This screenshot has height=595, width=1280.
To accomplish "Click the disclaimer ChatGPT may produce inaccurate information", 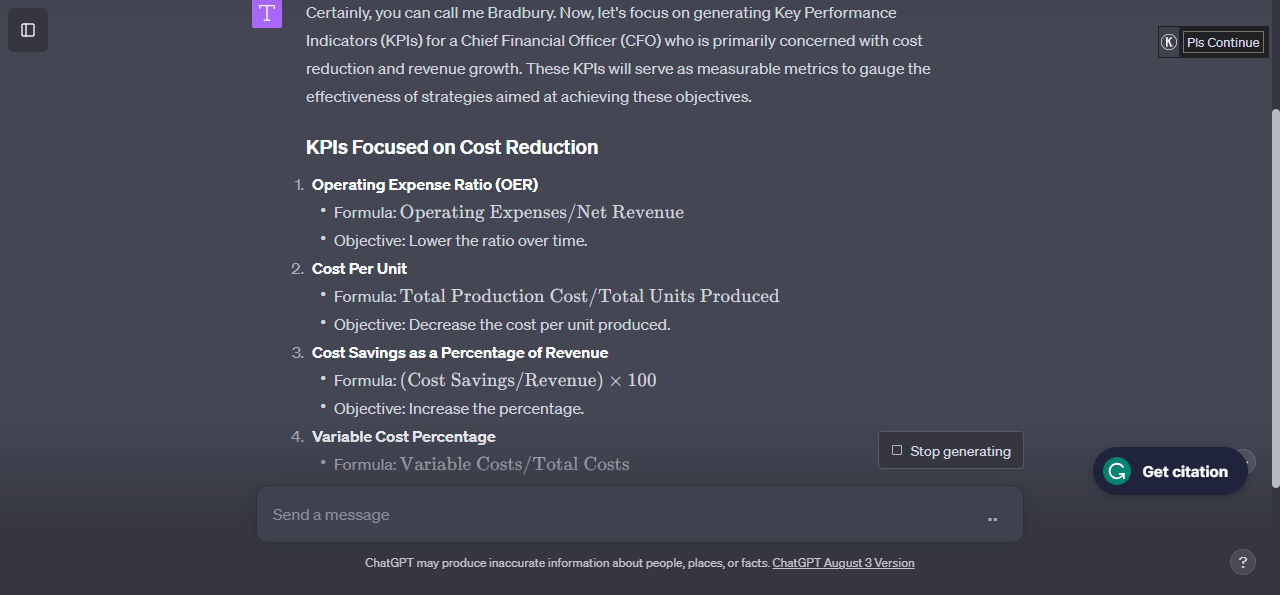I will pos(567,563).
